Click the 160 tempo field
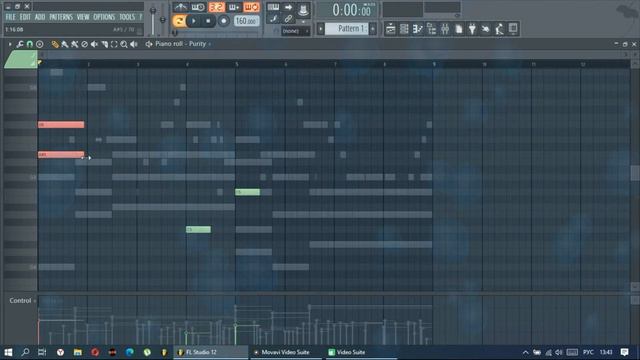The height and width of the screenshot is (360, 640). point(246,21)
